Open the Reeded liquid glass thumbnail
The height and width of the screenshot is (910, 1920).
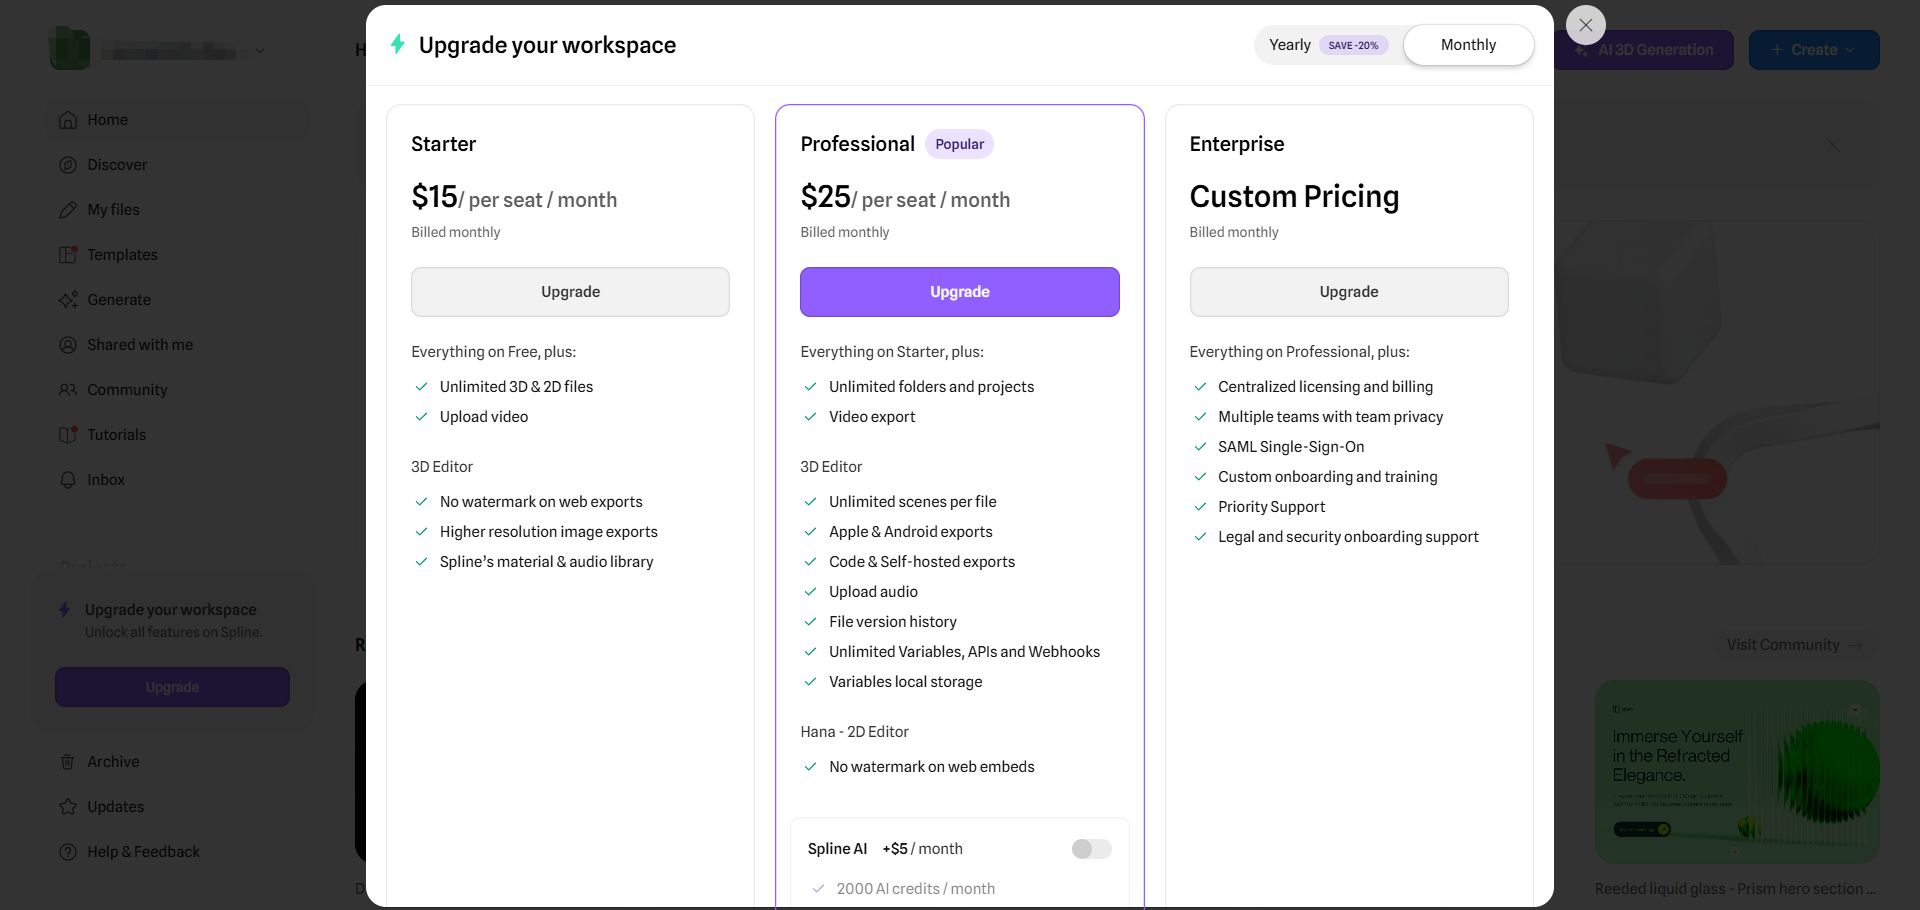point(1737,772)
